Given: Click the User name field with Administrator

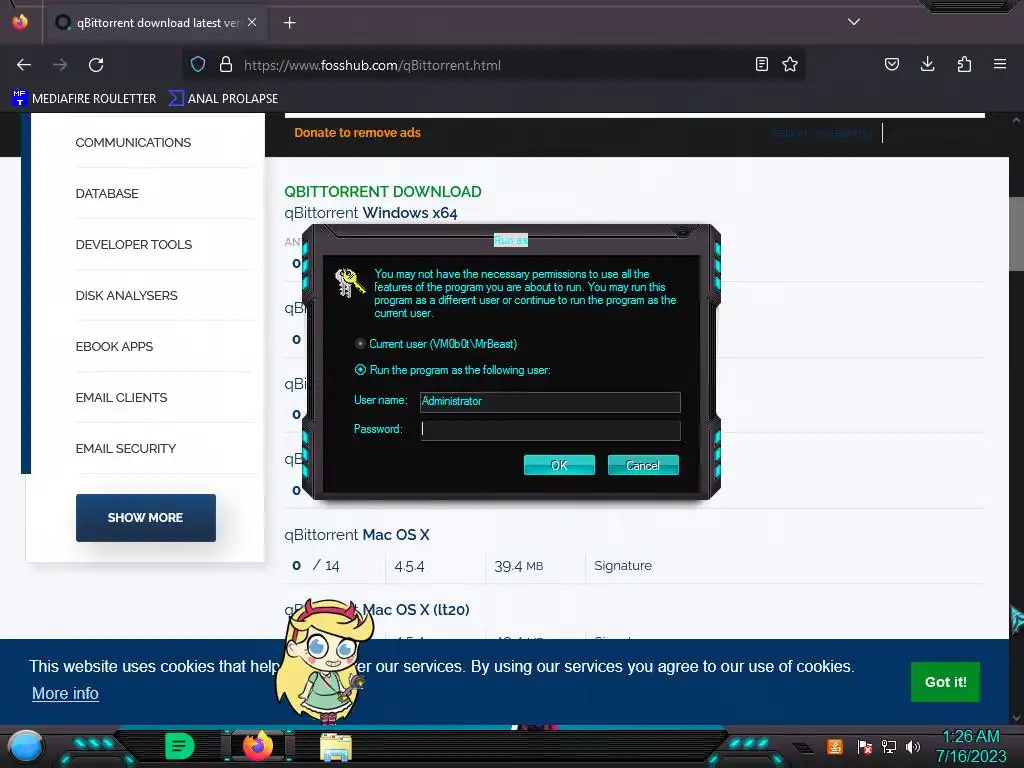Looking at the screenshot, I should click(x=550, y=401).
